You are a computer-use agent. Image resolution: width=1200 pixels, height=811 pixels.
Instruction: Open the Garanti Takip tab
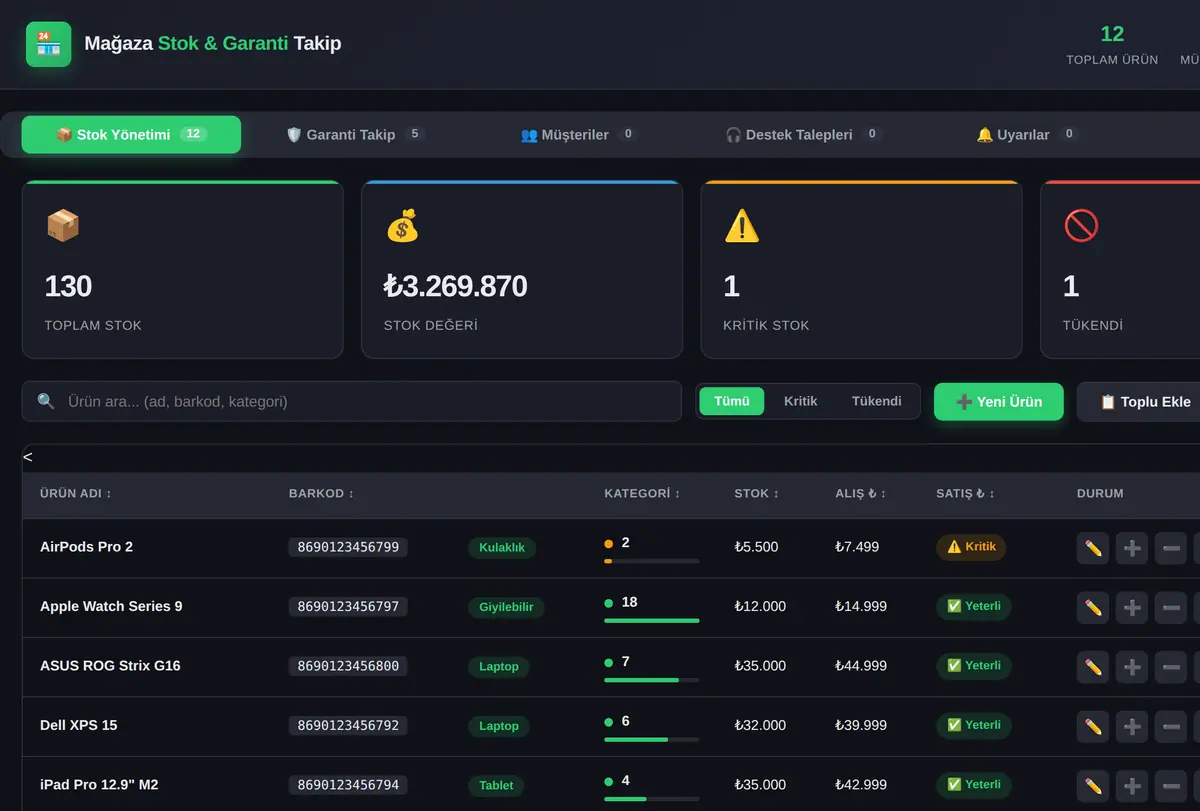(355, 134)
